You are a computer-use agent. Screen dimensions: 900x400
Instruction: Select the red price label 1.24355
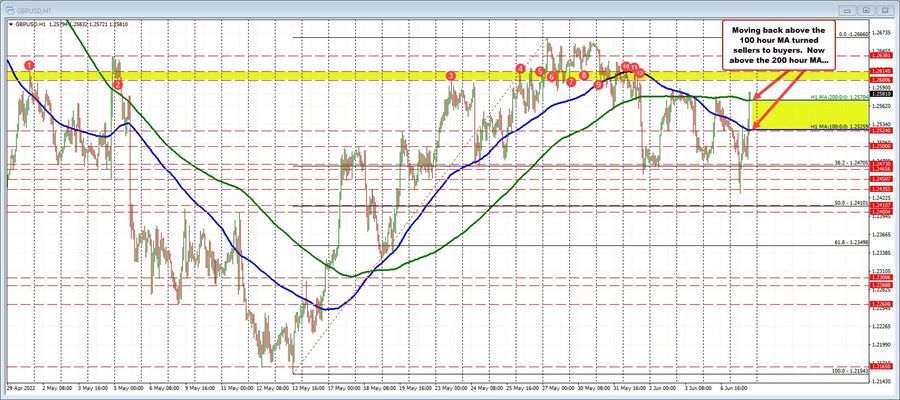882,189
